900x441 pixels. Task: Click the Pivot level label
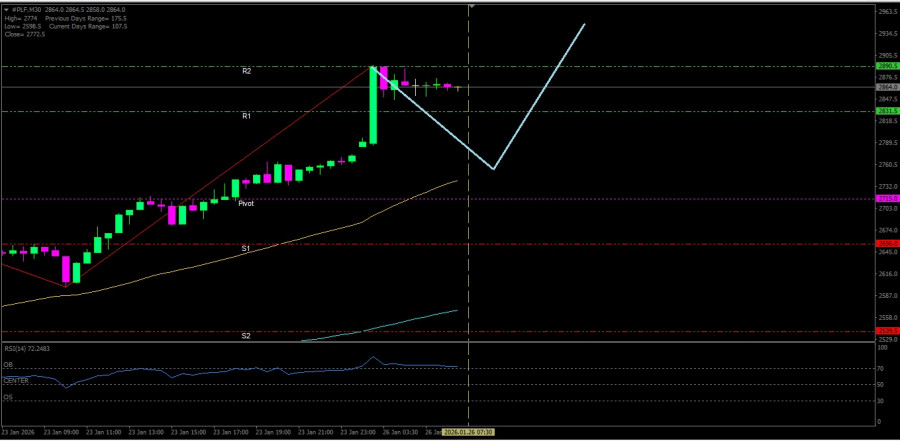pos(246,203)
